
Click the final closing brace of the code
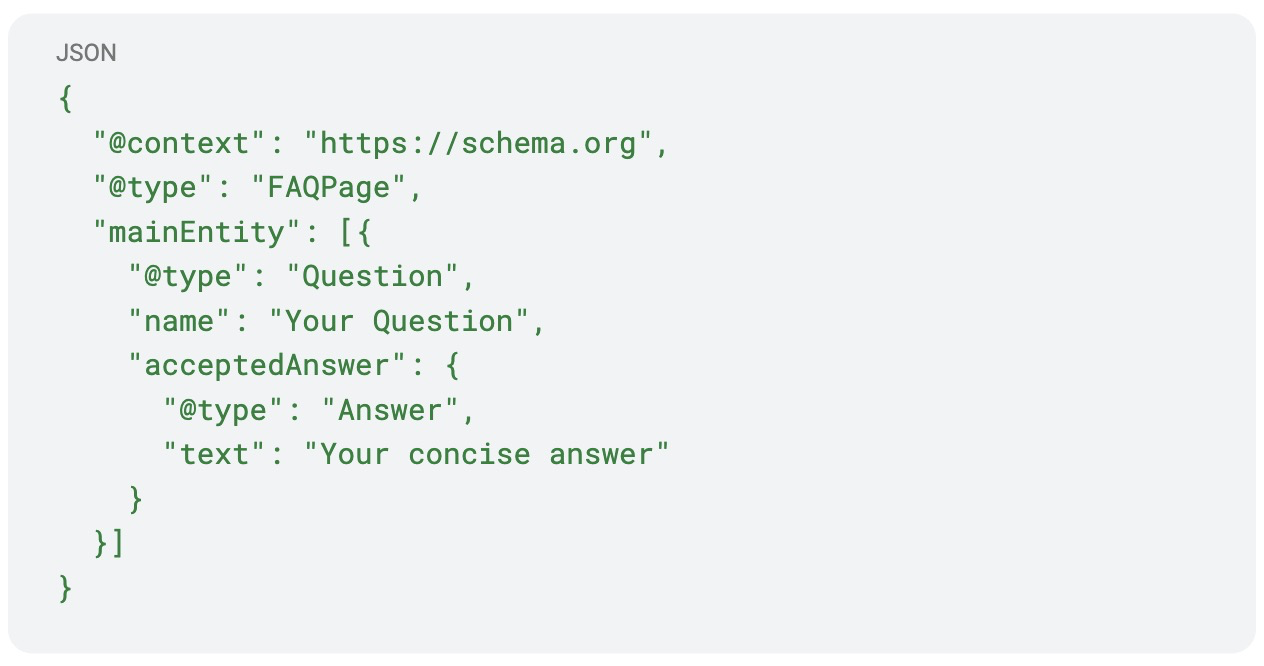click(66, 587)
